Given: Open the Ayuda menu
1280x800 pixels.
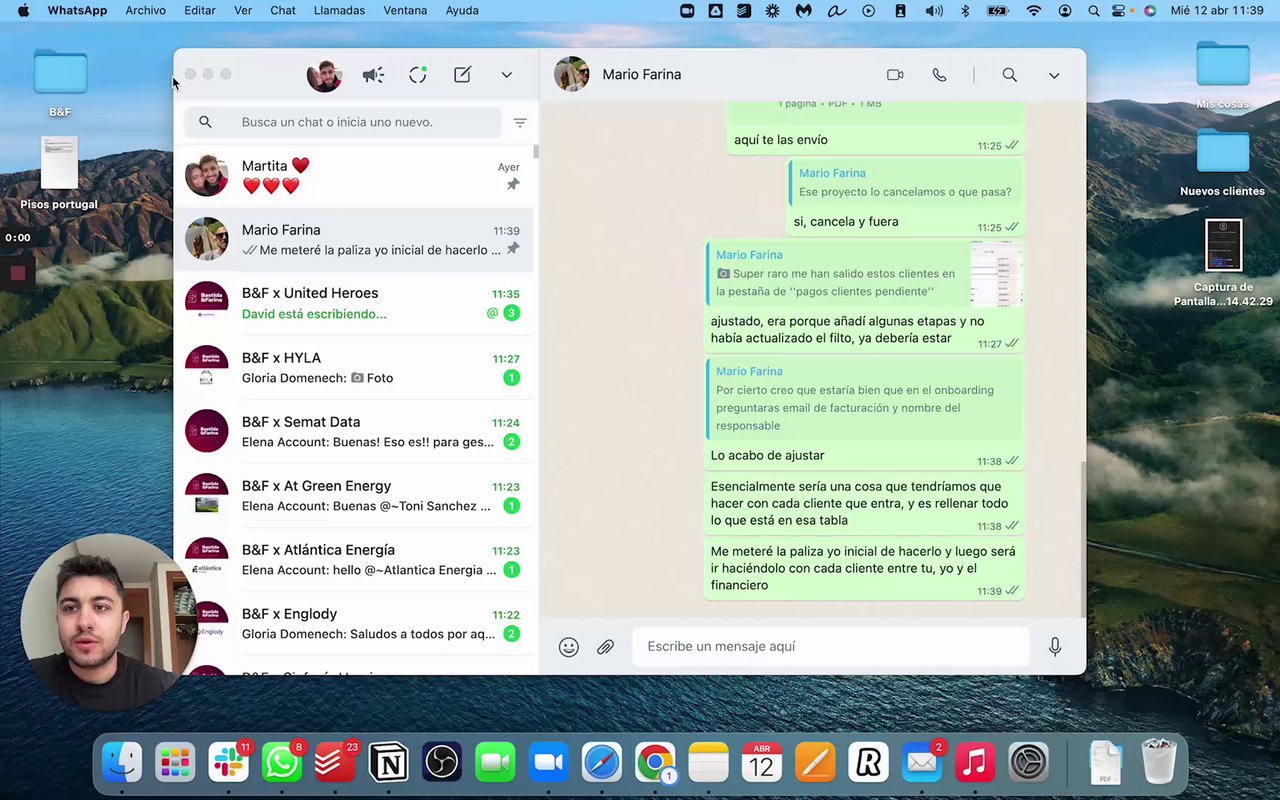Looking at the screenshot, I should (462, 10).
